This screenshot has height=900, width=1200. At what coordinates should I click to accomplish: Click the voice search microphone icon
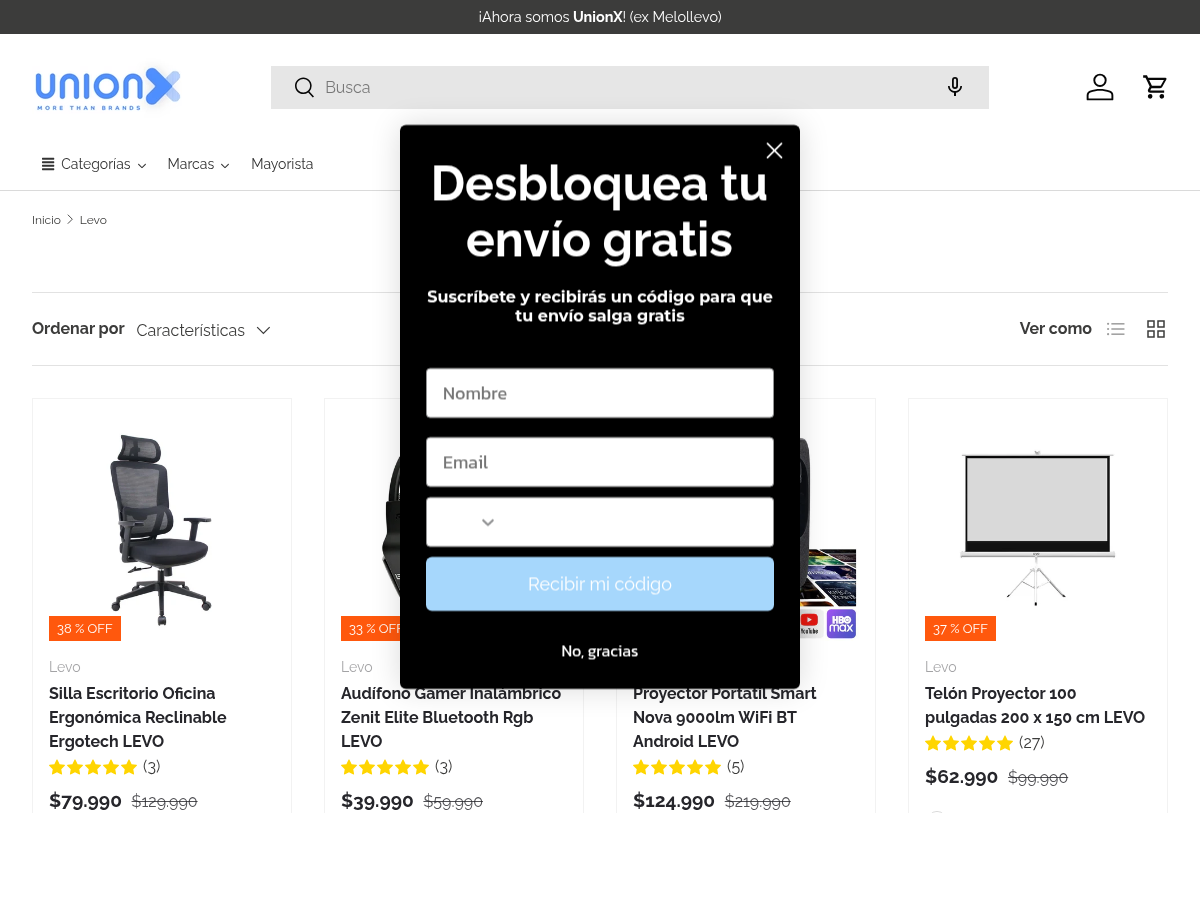[x=954, y=88]
